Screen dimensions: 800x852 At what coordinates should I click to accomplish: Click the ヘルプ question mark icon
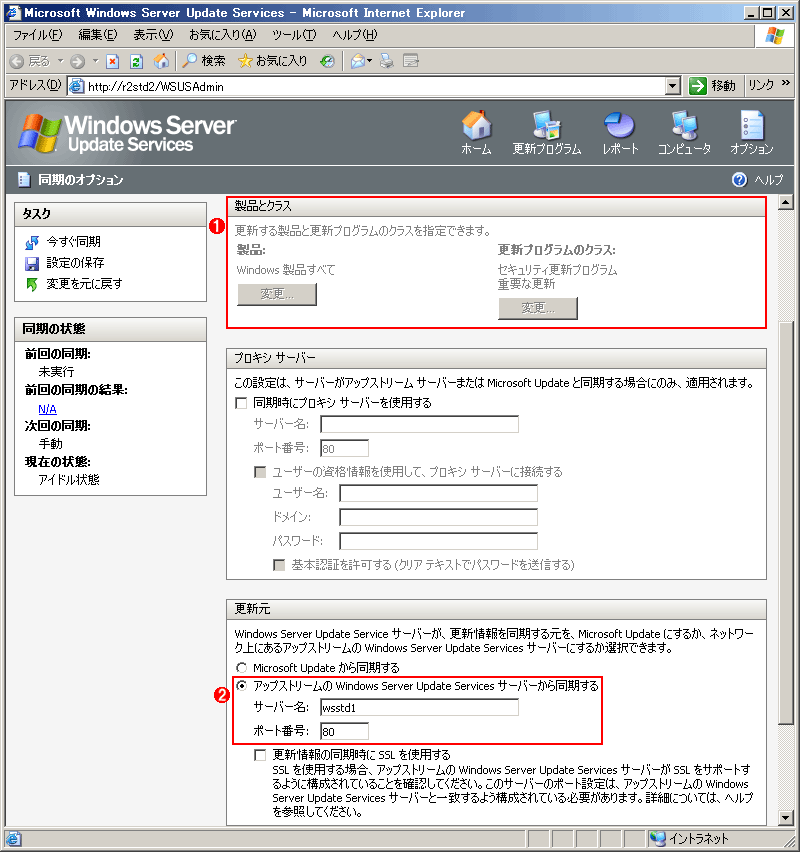pyautogui.click(x=739, y=180)
